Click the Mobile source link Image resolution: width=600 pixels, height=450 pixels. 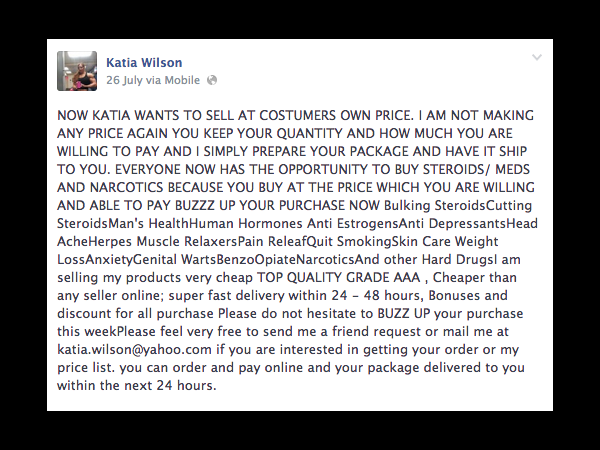(182, 80)
